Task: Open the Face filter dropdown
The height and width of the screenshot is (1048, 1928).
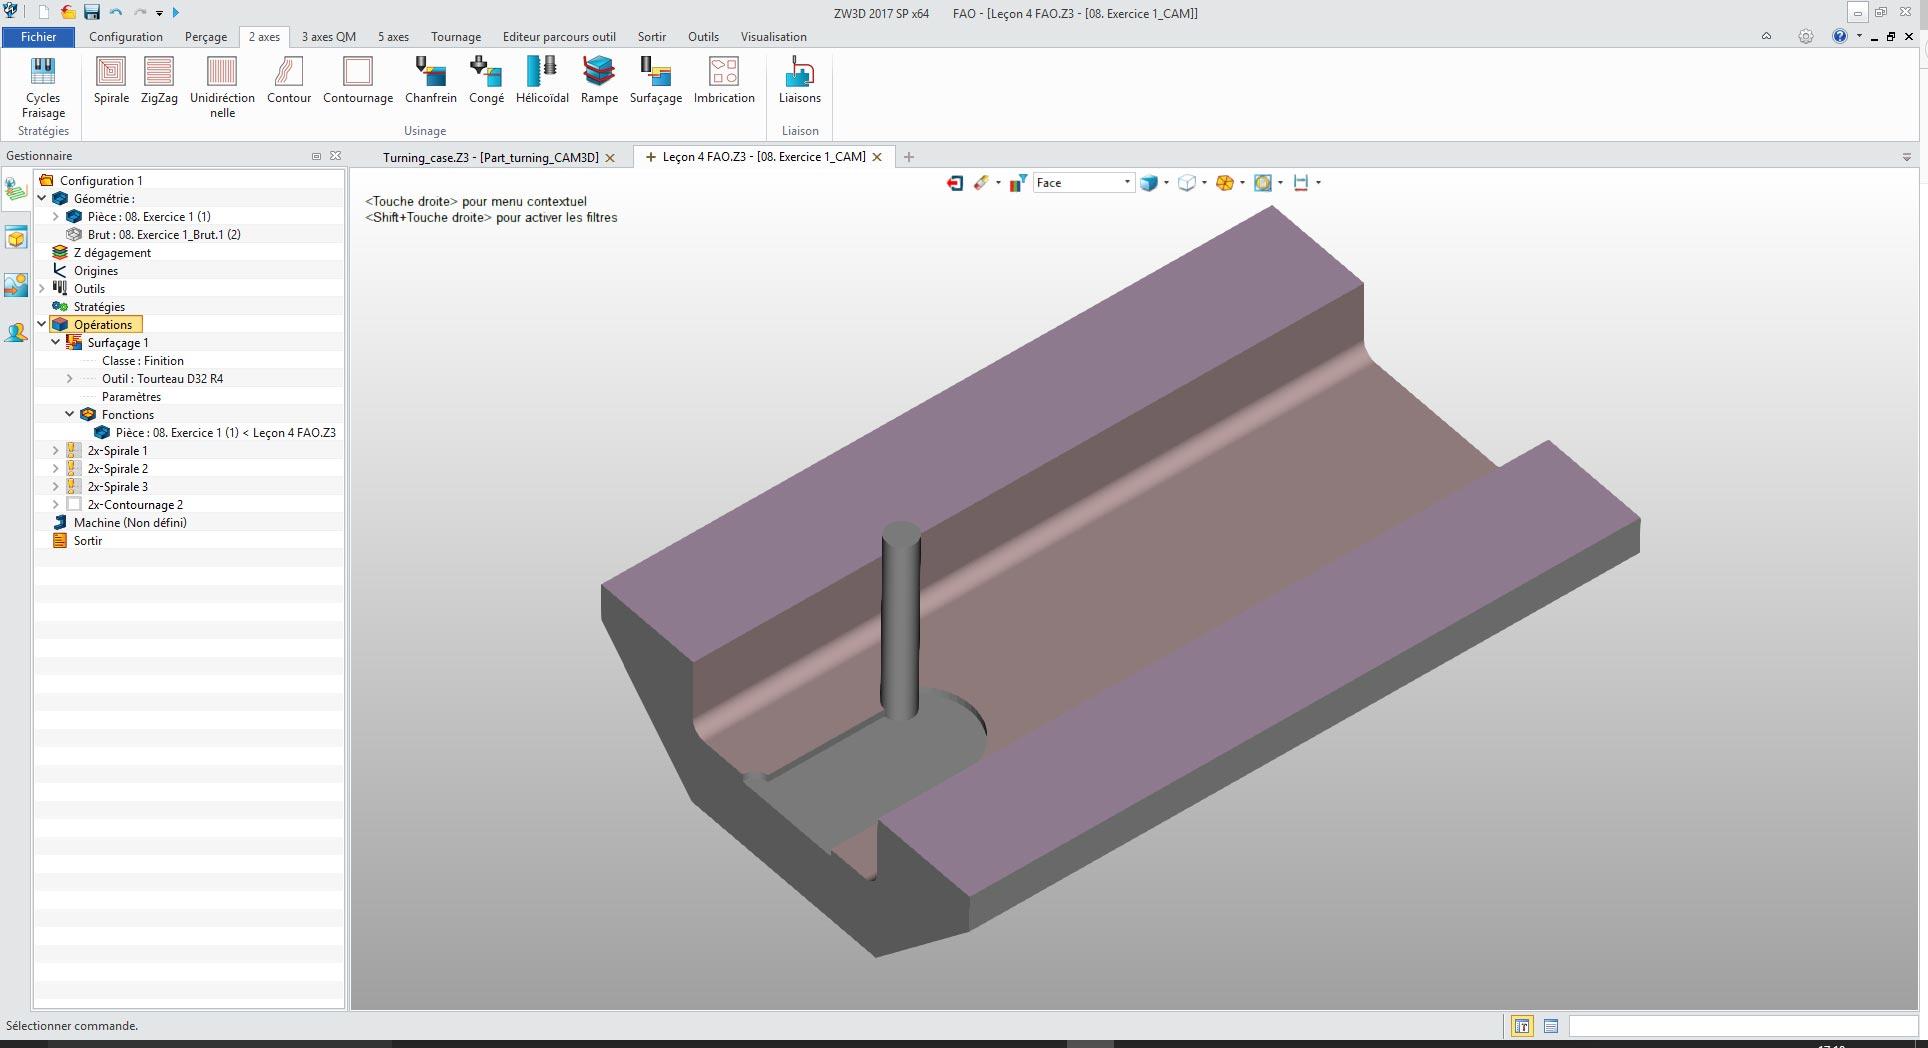Action: point(1127,183)
